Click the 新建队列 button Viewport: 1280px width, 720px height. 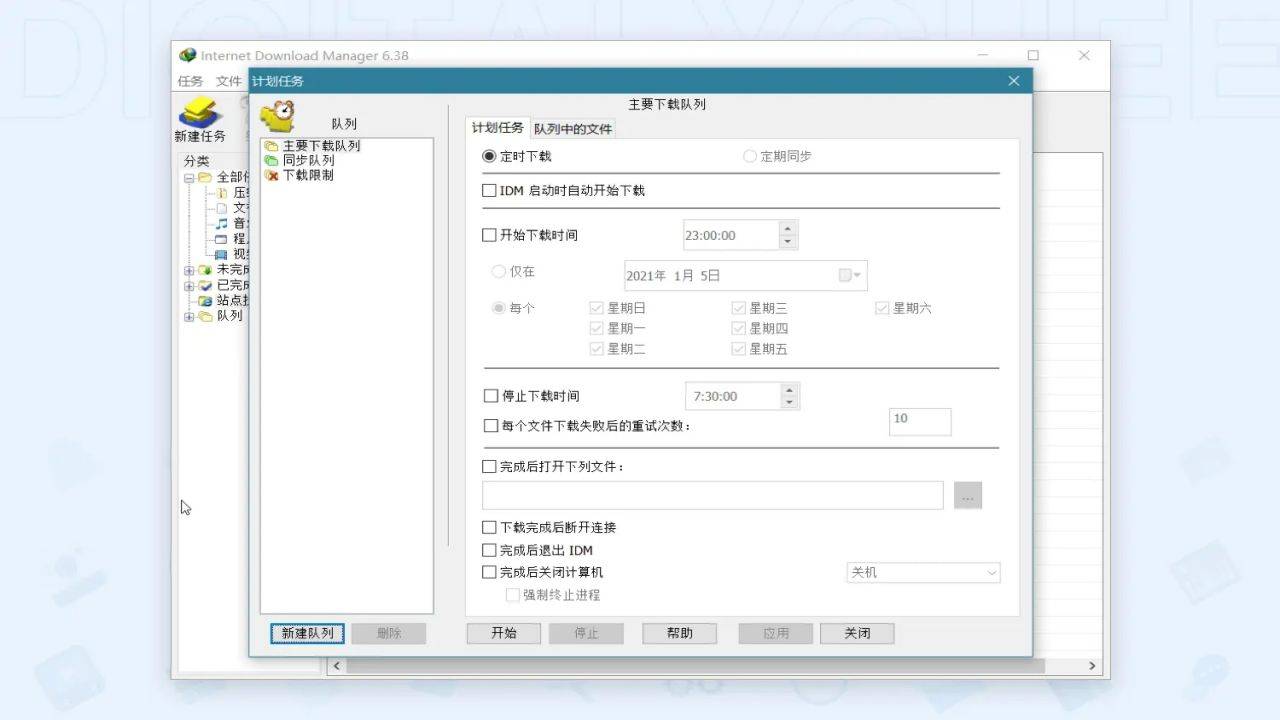[x=306, y=632]
